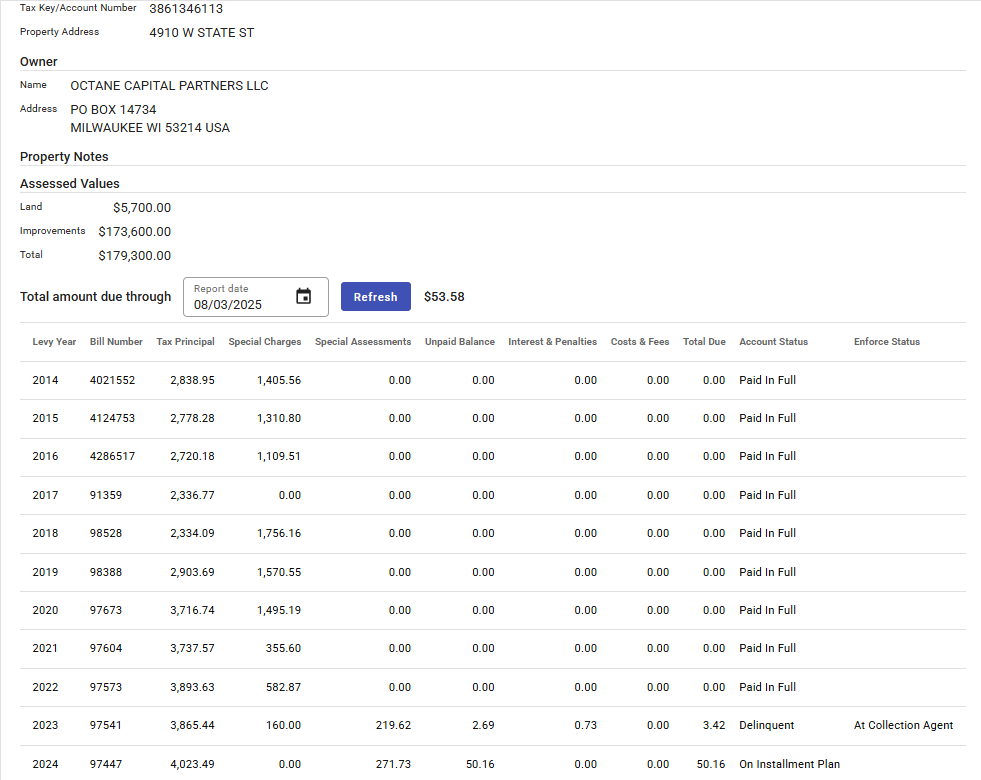
Task: Click the At Collection Agent enforce status
Action: pyautogui.click(x=903, y=726)
